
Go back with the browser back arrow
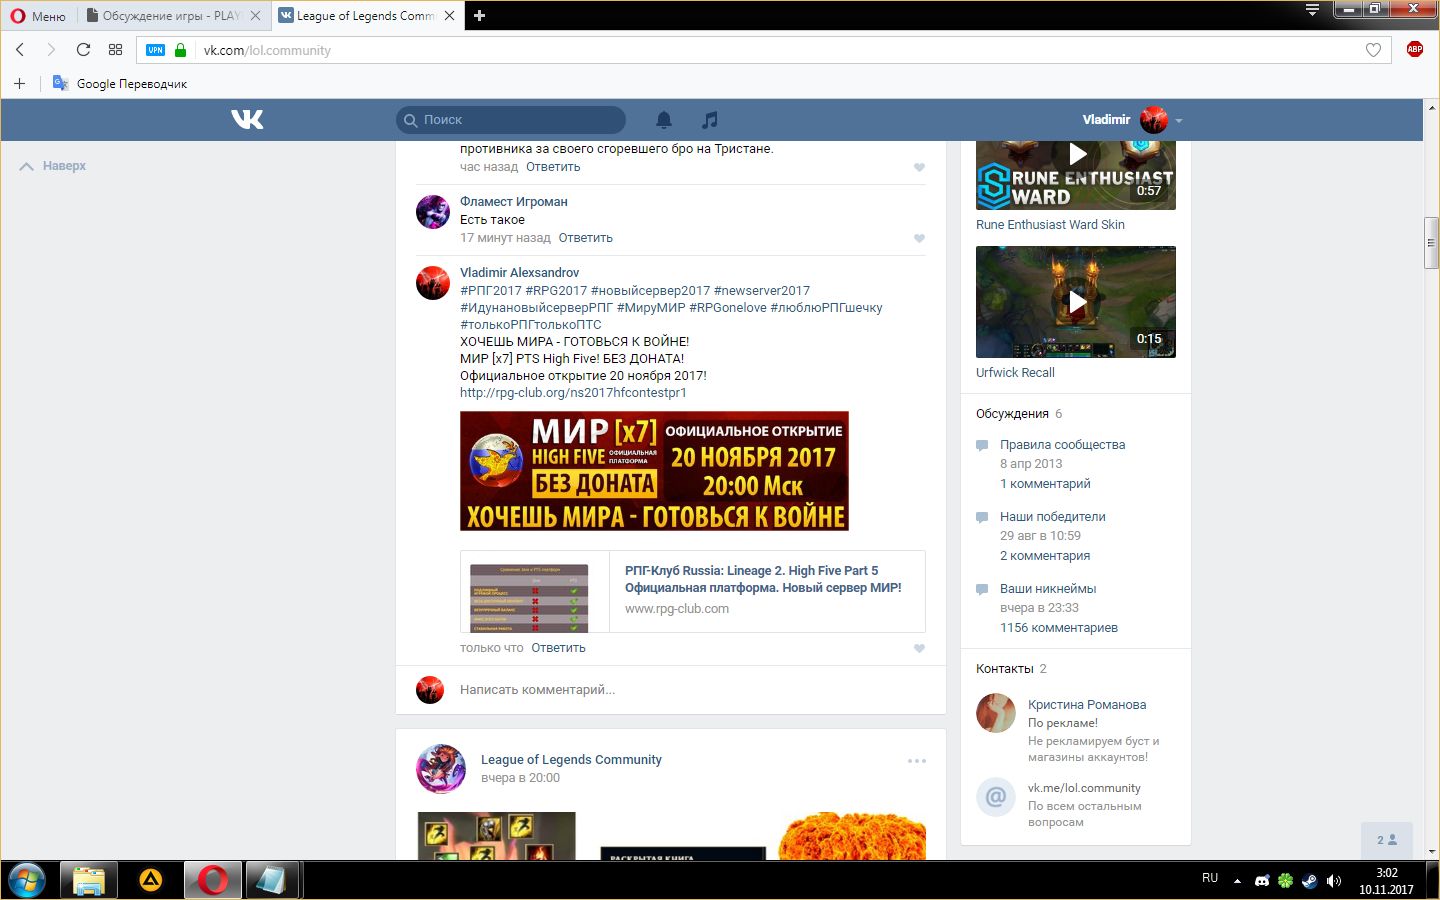coord(20,50)
